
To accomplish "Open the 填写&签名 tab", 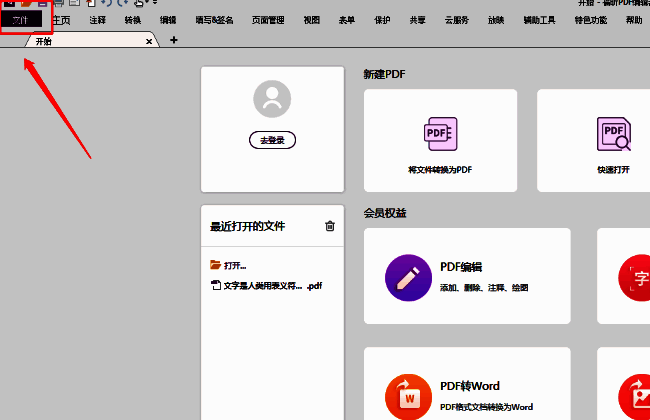I will tap(214, 20).
